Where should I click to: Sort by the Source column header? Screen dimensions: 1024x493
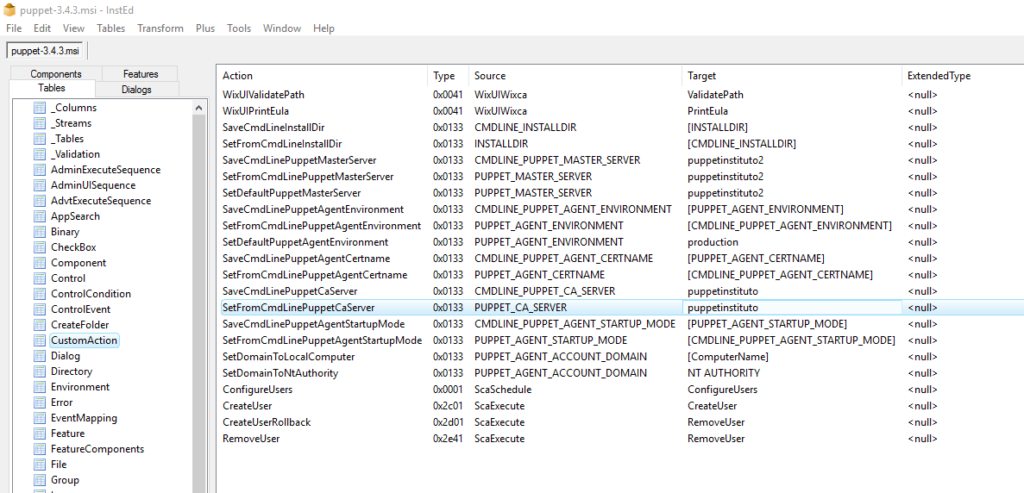point(575,76)
